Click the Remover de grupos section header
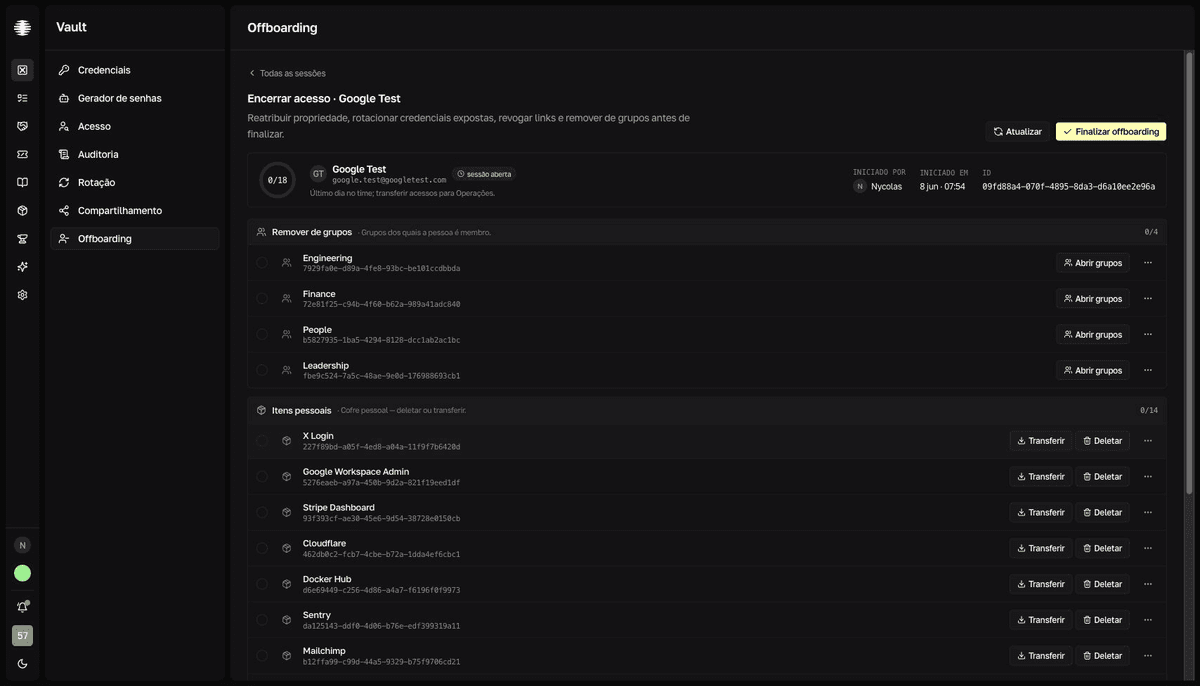This screenshot has width=1200, height=686. [706, 232]
